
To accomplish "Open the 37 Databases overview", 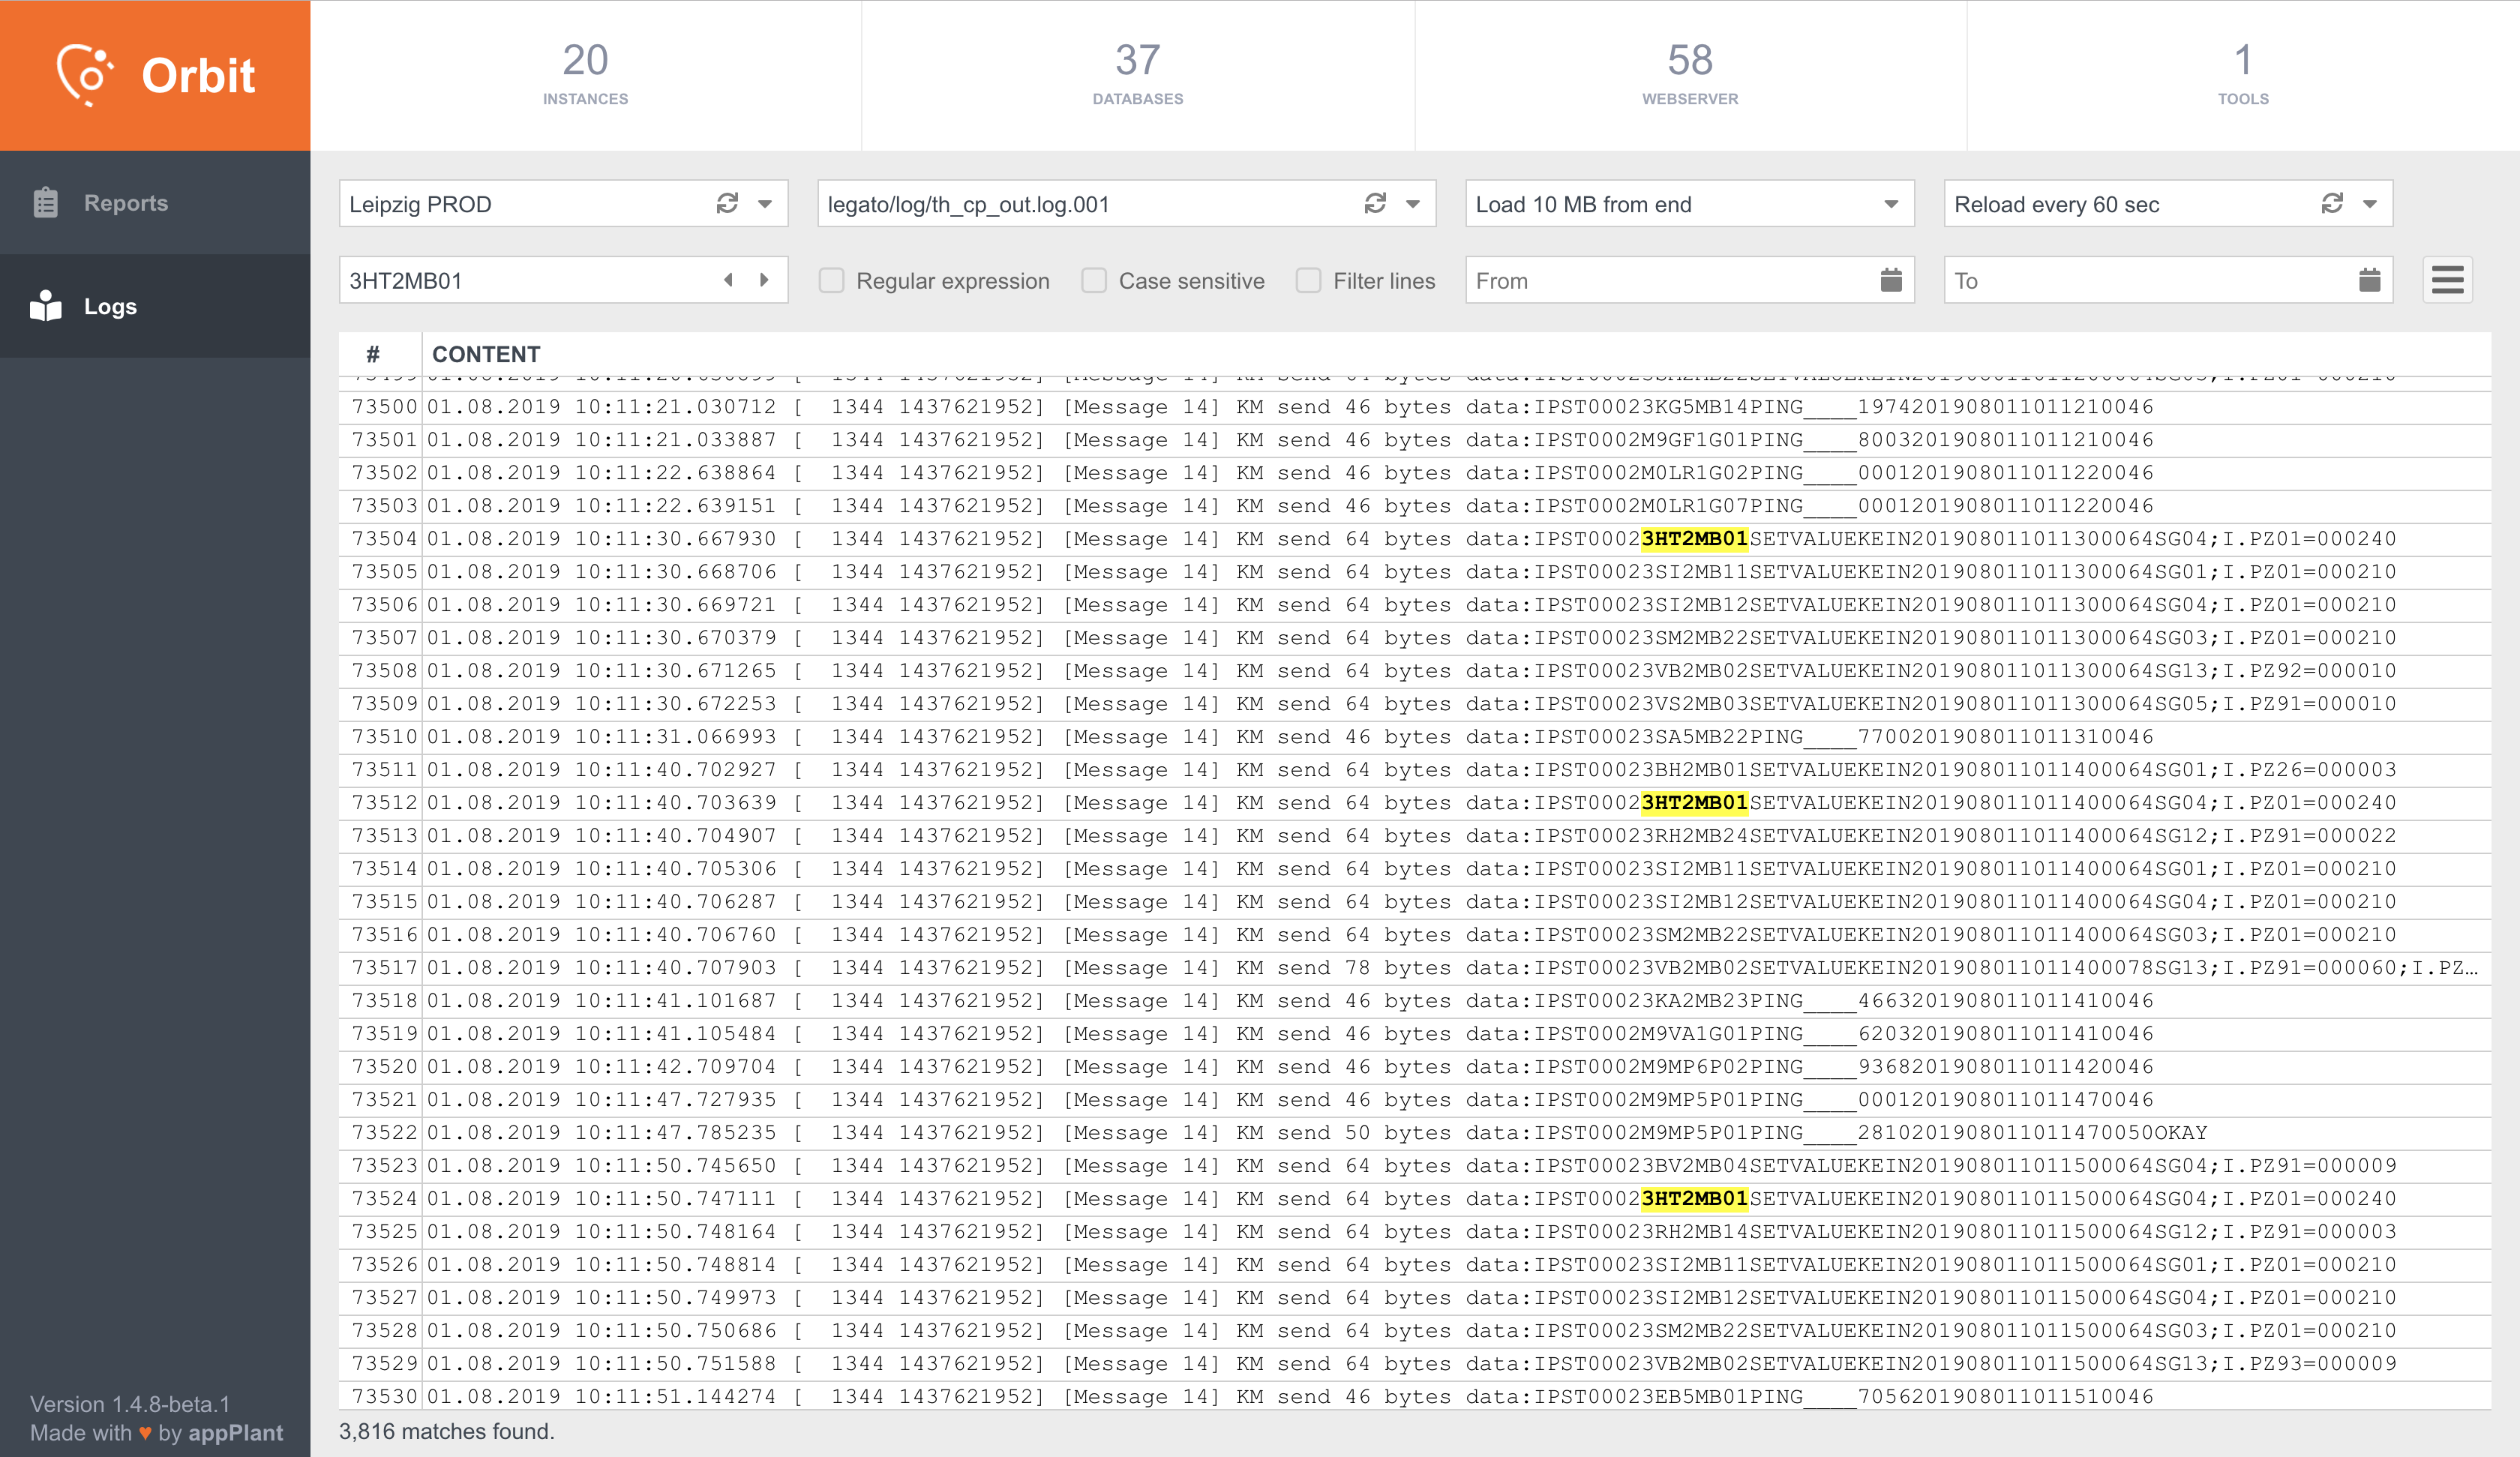I will coord(1137,75).
